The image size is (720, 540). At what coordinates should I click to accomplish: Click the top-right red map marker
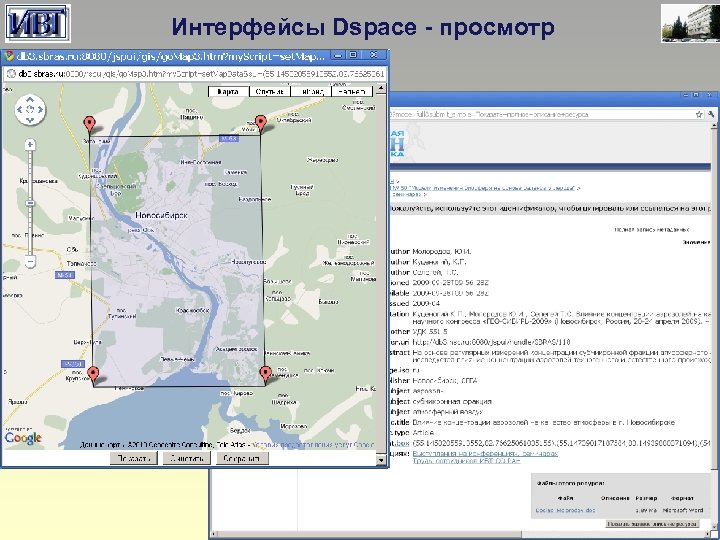(260, 124)
